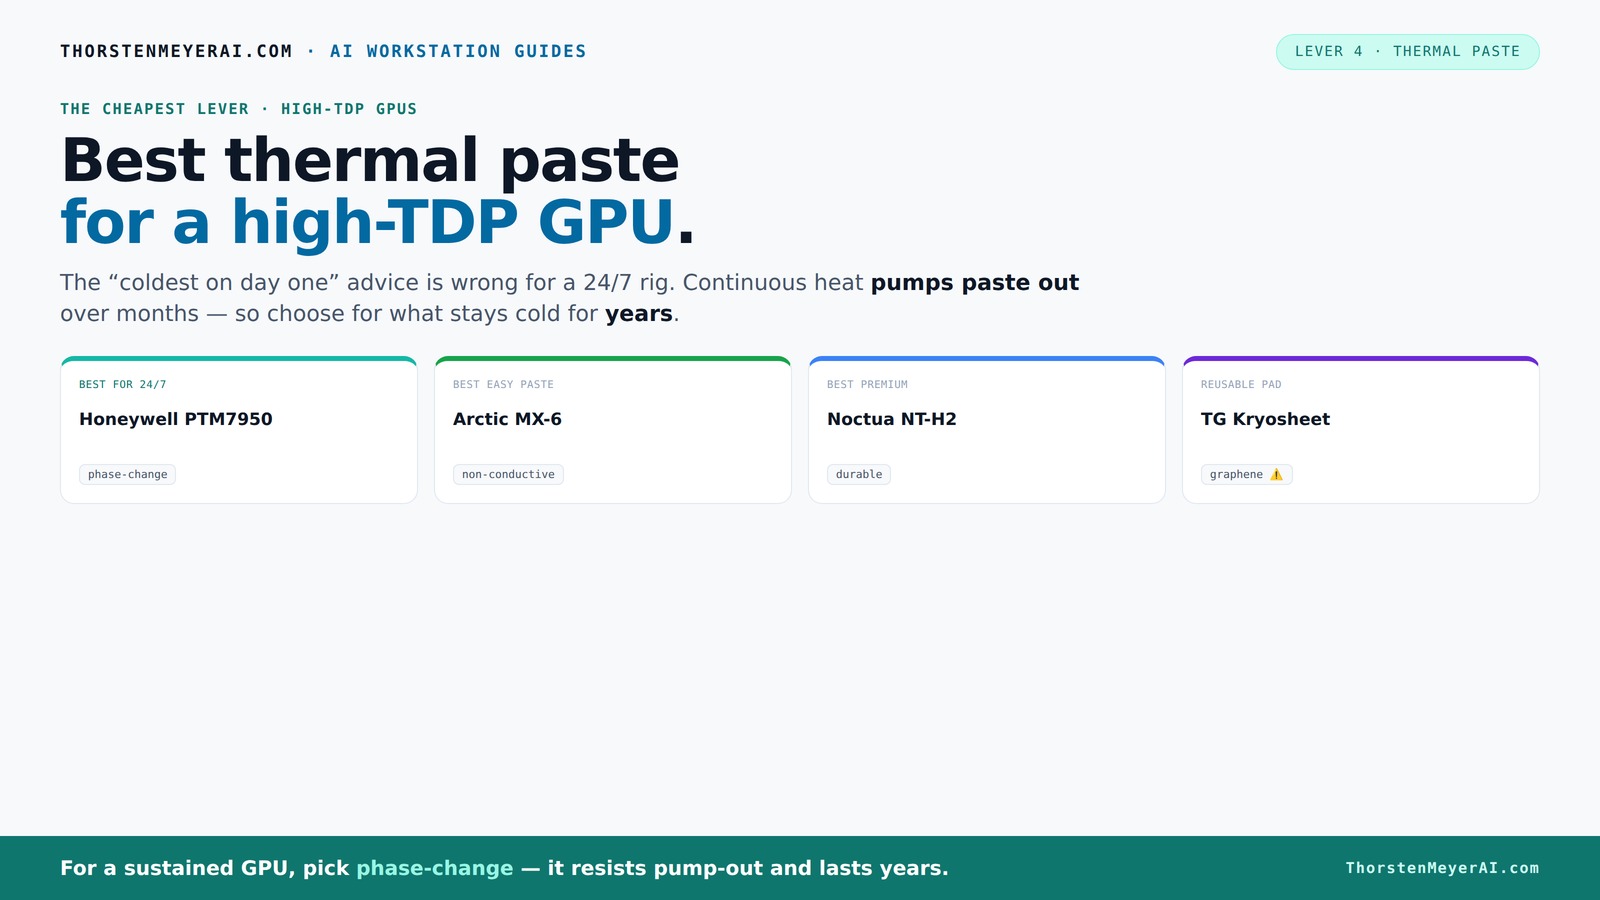Click the highlighted phase-change footer text
The height and width of the screenshot is (900, 1600).
click(435, 868)
